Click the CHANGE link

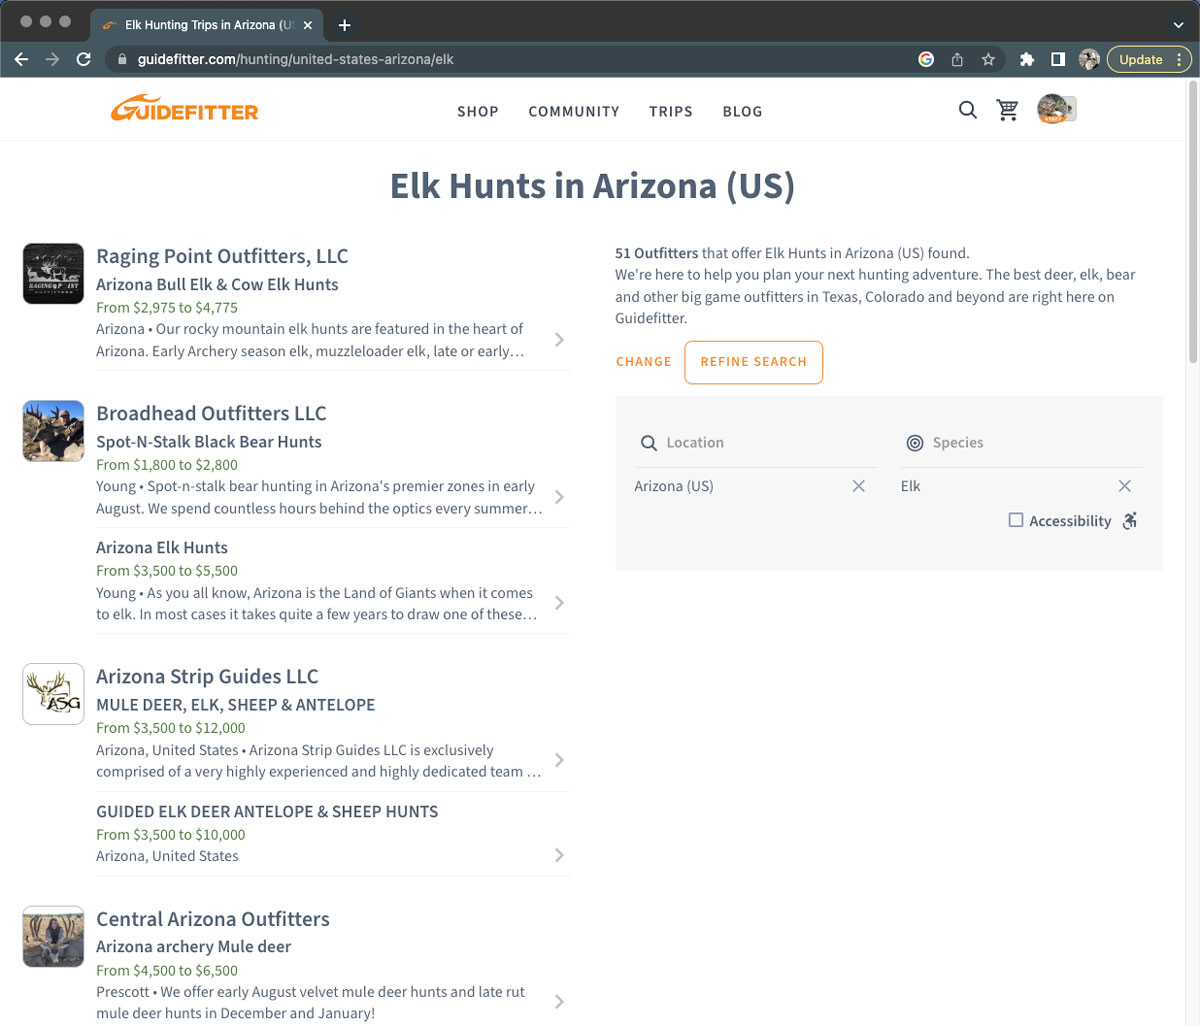[644, 362]
